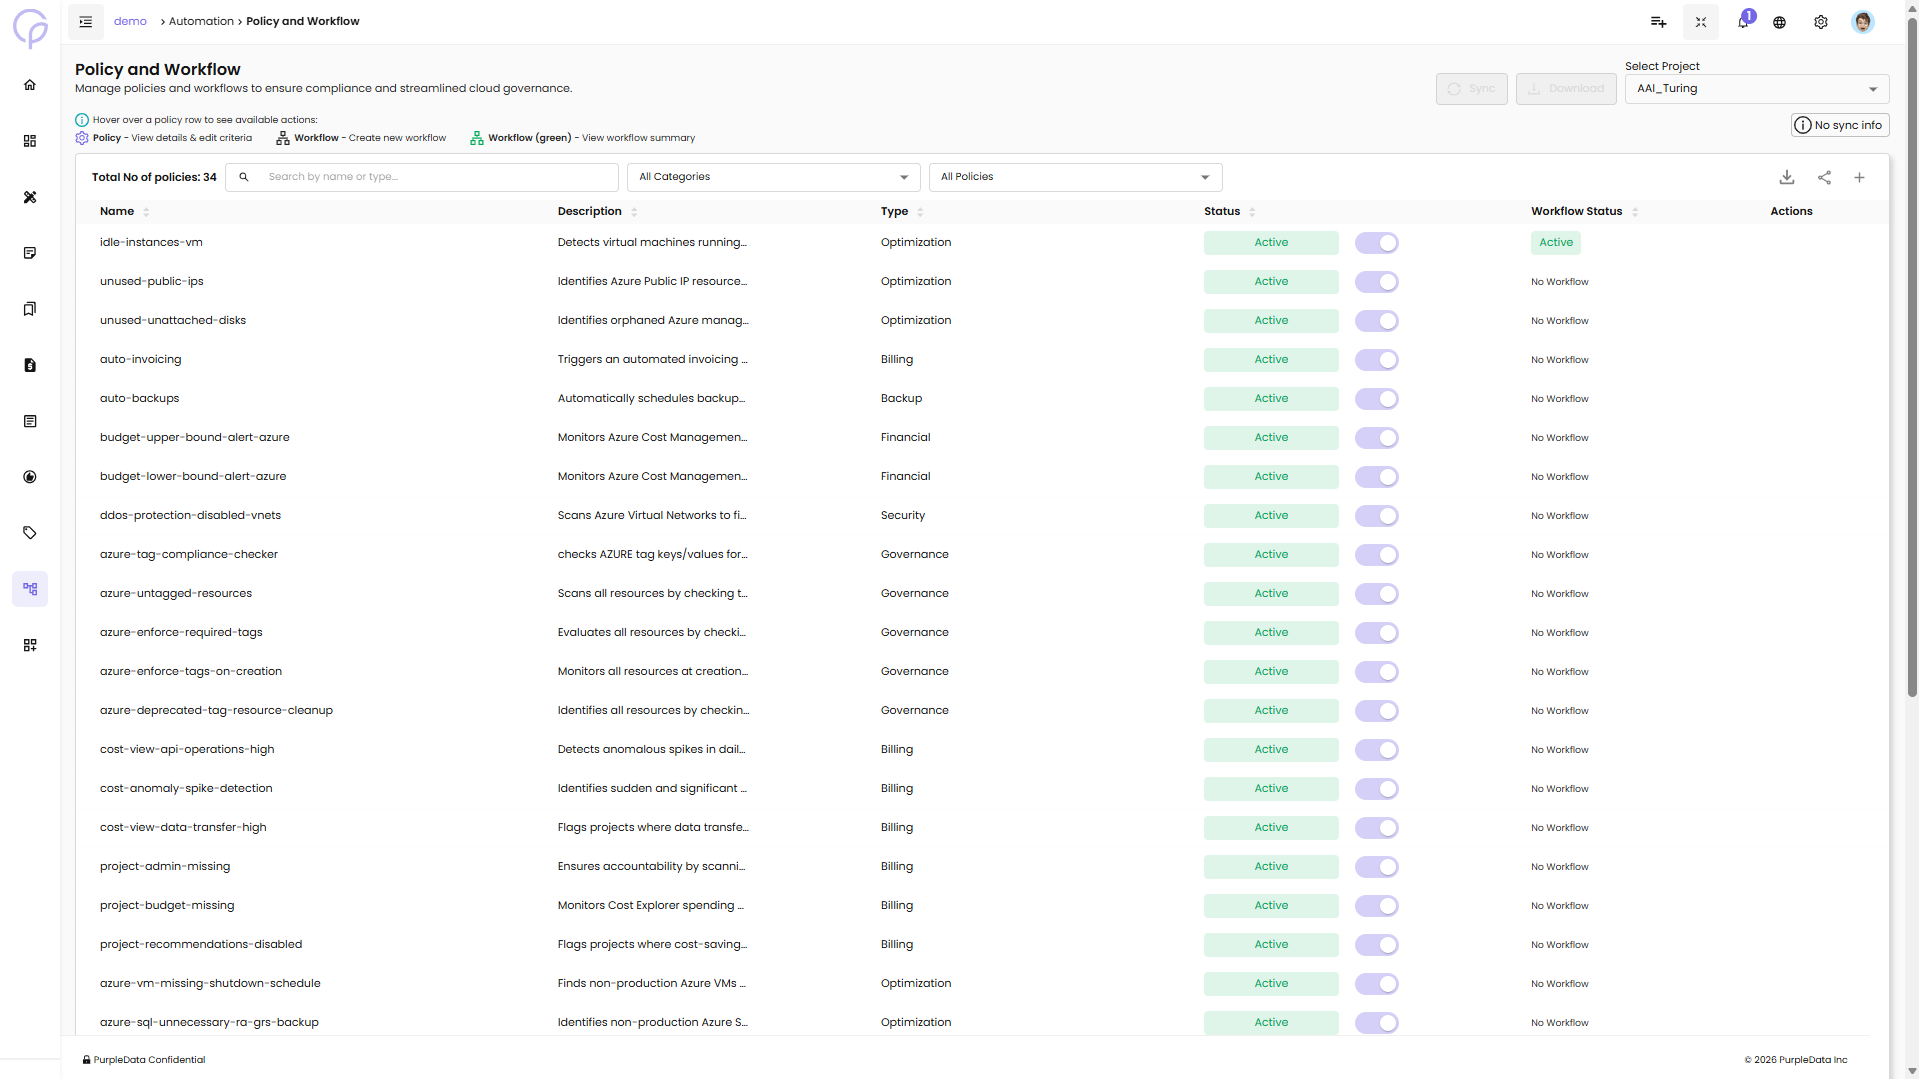The width and height of the screenshot is (1919, 1079).
Task: Click the No sync info button
Action: point(1839,125)
